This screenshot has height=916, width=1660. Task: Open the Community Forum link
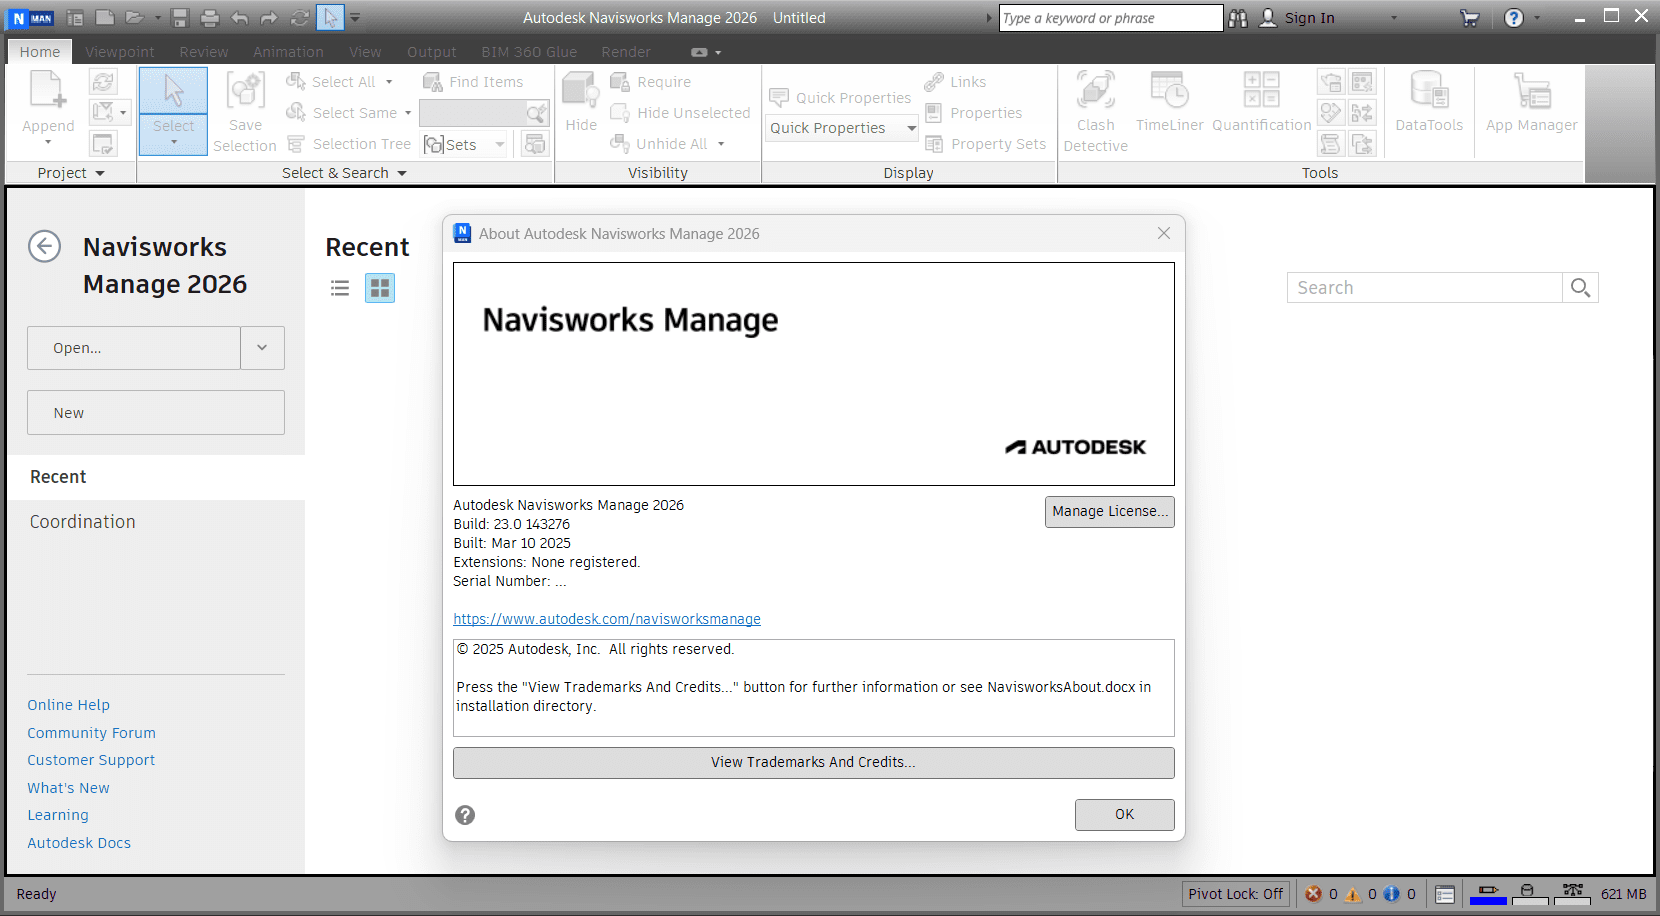[x=91, y=733]
